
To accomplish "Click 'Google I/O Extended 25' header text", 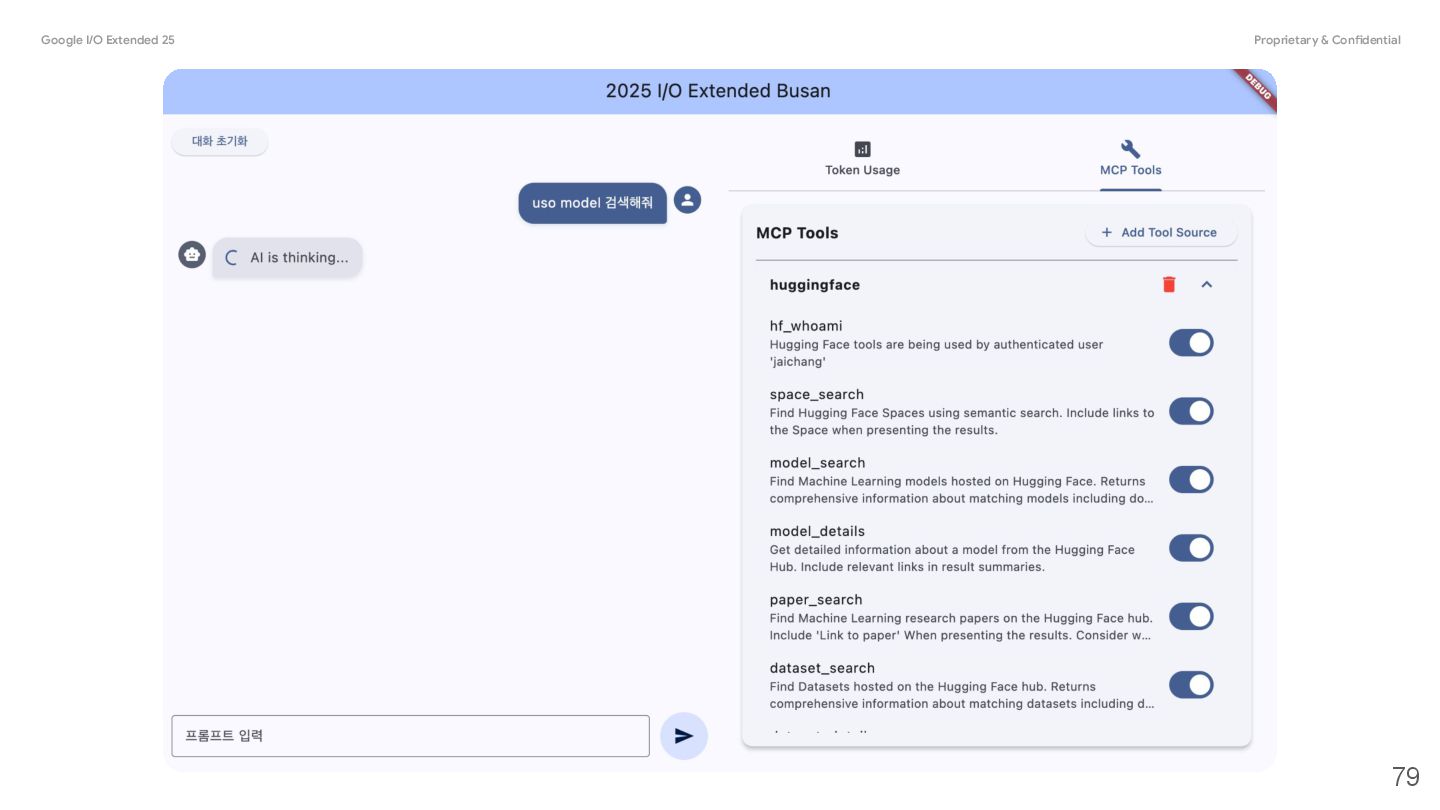I will (108, 40).
